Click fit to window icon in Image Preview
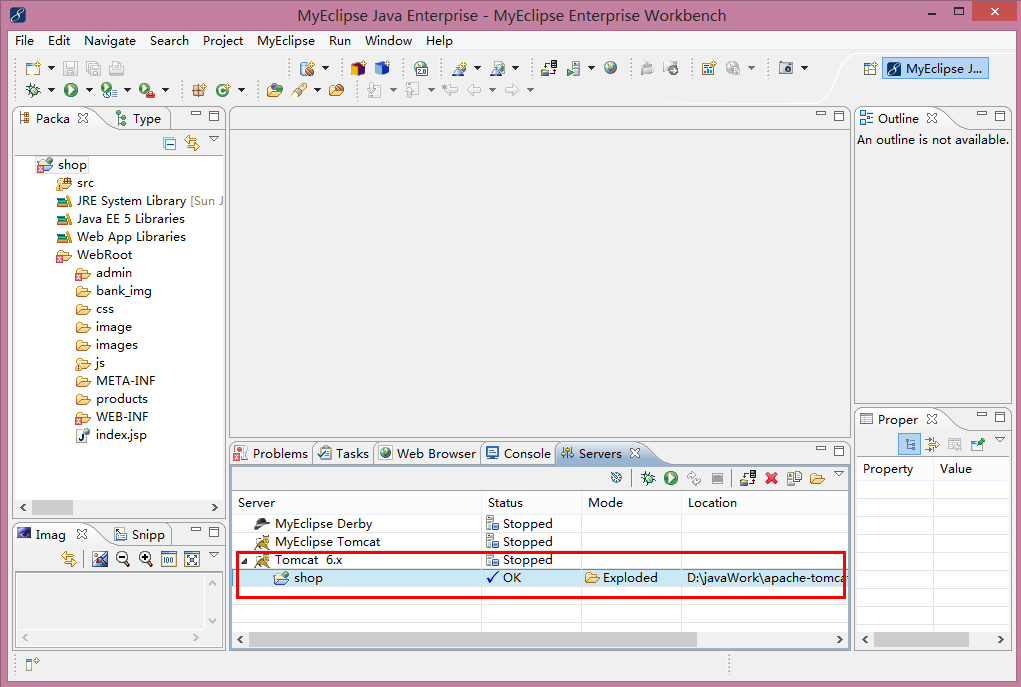 click(191, 559)
